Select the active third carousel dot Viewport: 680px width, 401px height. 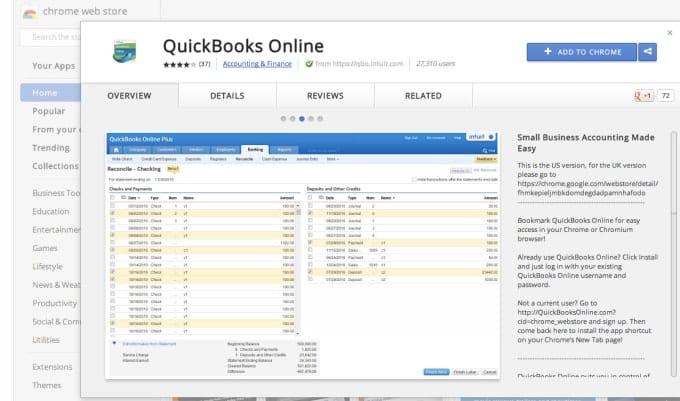point(302,119)
